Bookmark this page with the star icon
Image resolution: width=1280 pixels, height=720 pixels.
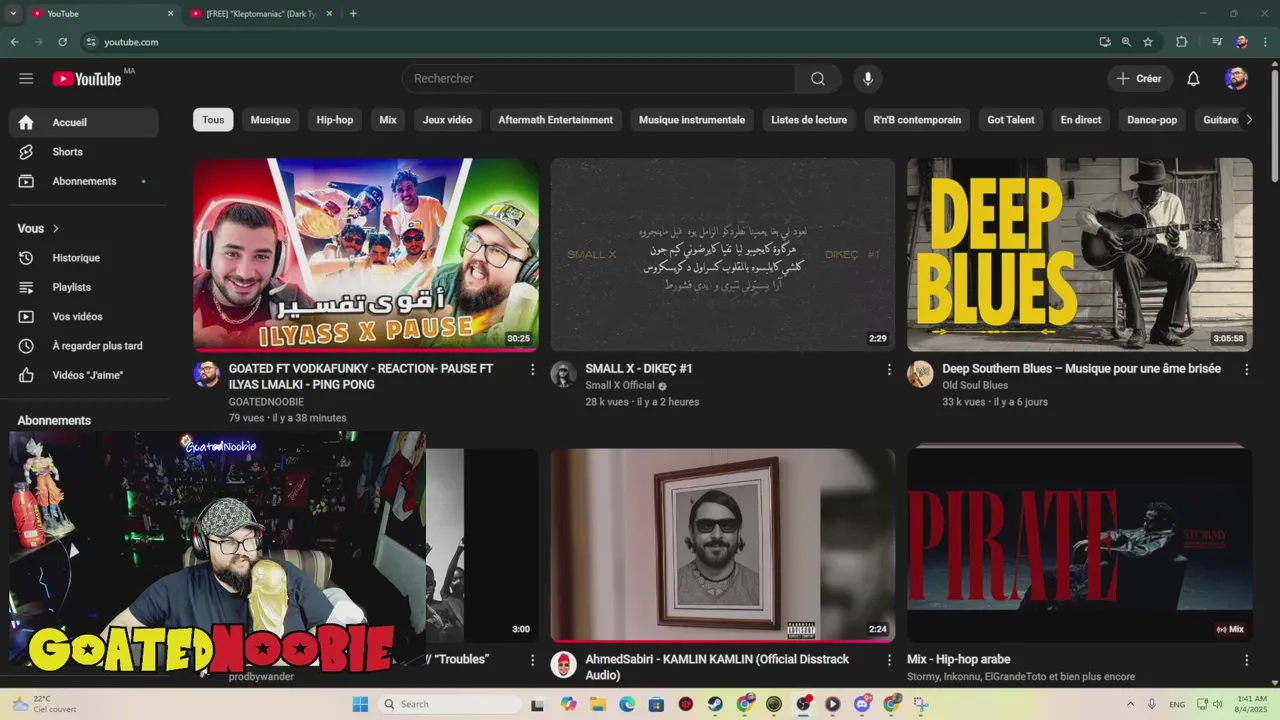[1148, 42]
